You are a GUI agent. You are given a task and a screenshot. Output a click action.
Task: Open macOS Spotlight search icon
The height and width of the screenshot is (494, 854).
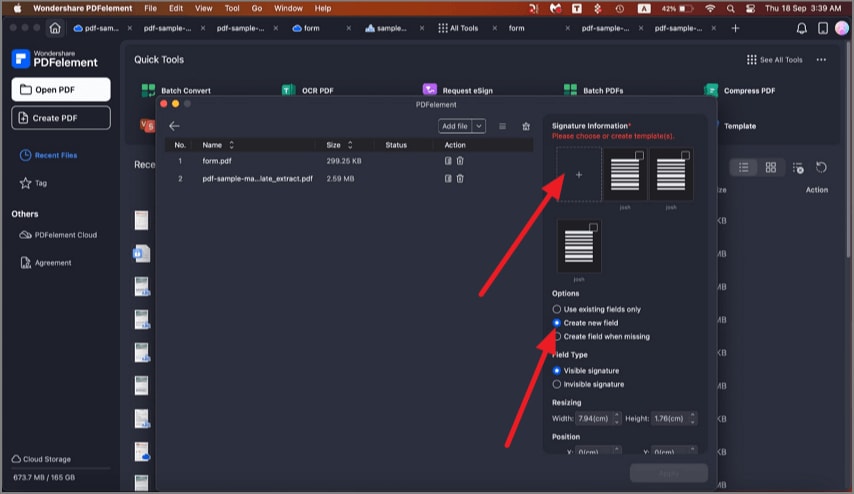click(x=730, y=8)
